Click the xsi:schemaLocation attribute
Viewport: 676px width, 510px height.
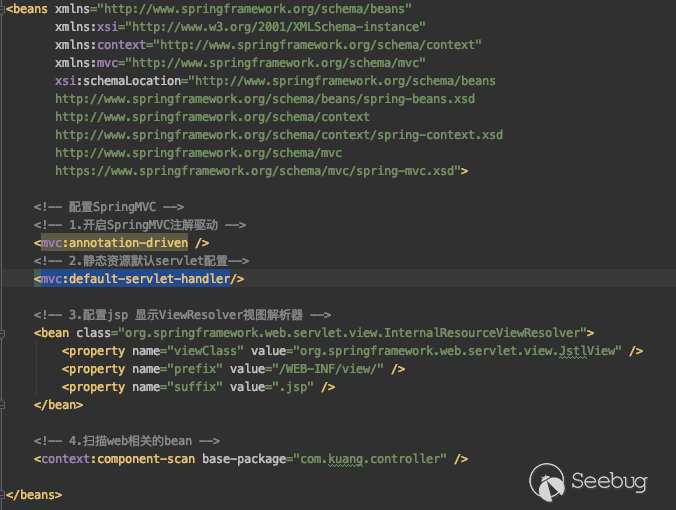(118, 81)
